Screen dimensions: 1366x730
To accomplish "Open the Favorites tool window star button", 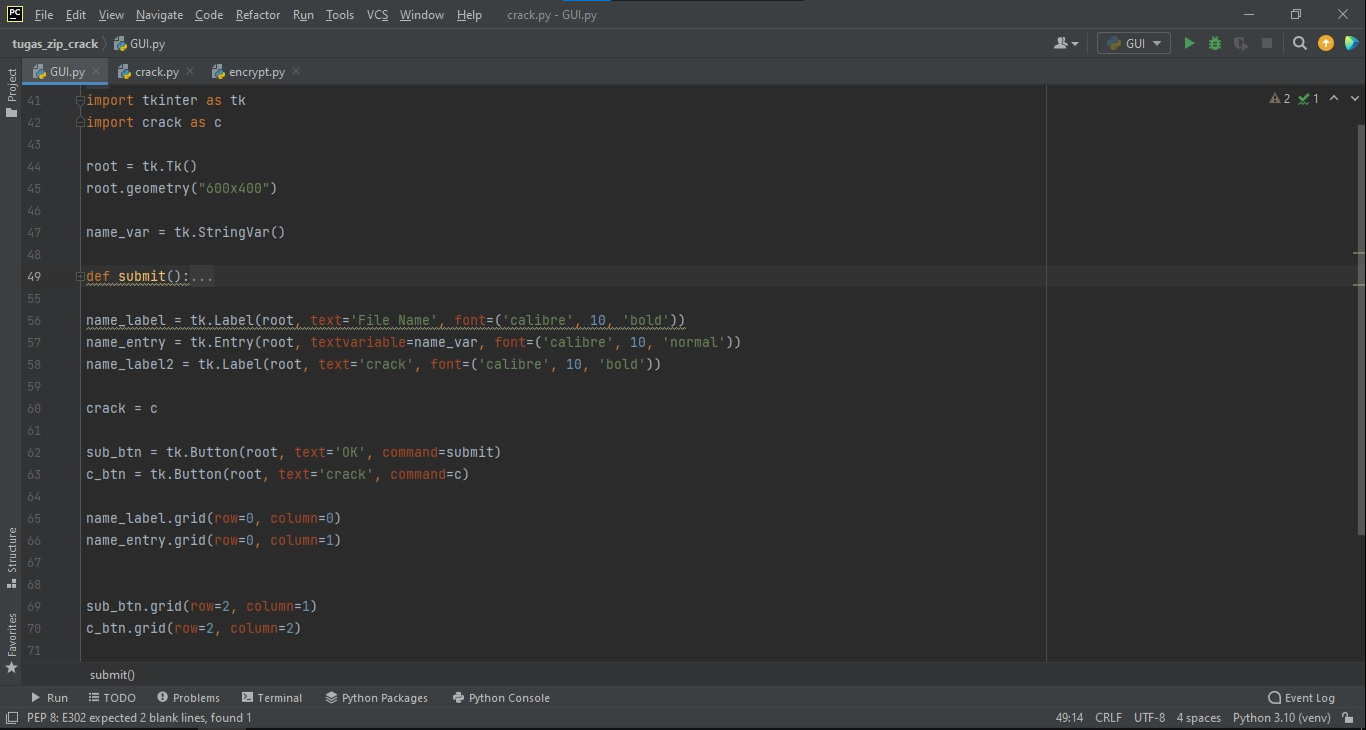I will coord(11,643).
